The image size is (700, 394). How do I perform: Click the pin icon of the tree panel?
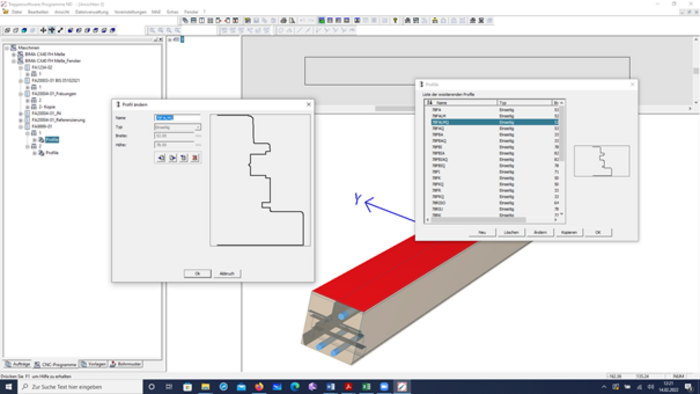click(156, 40)
